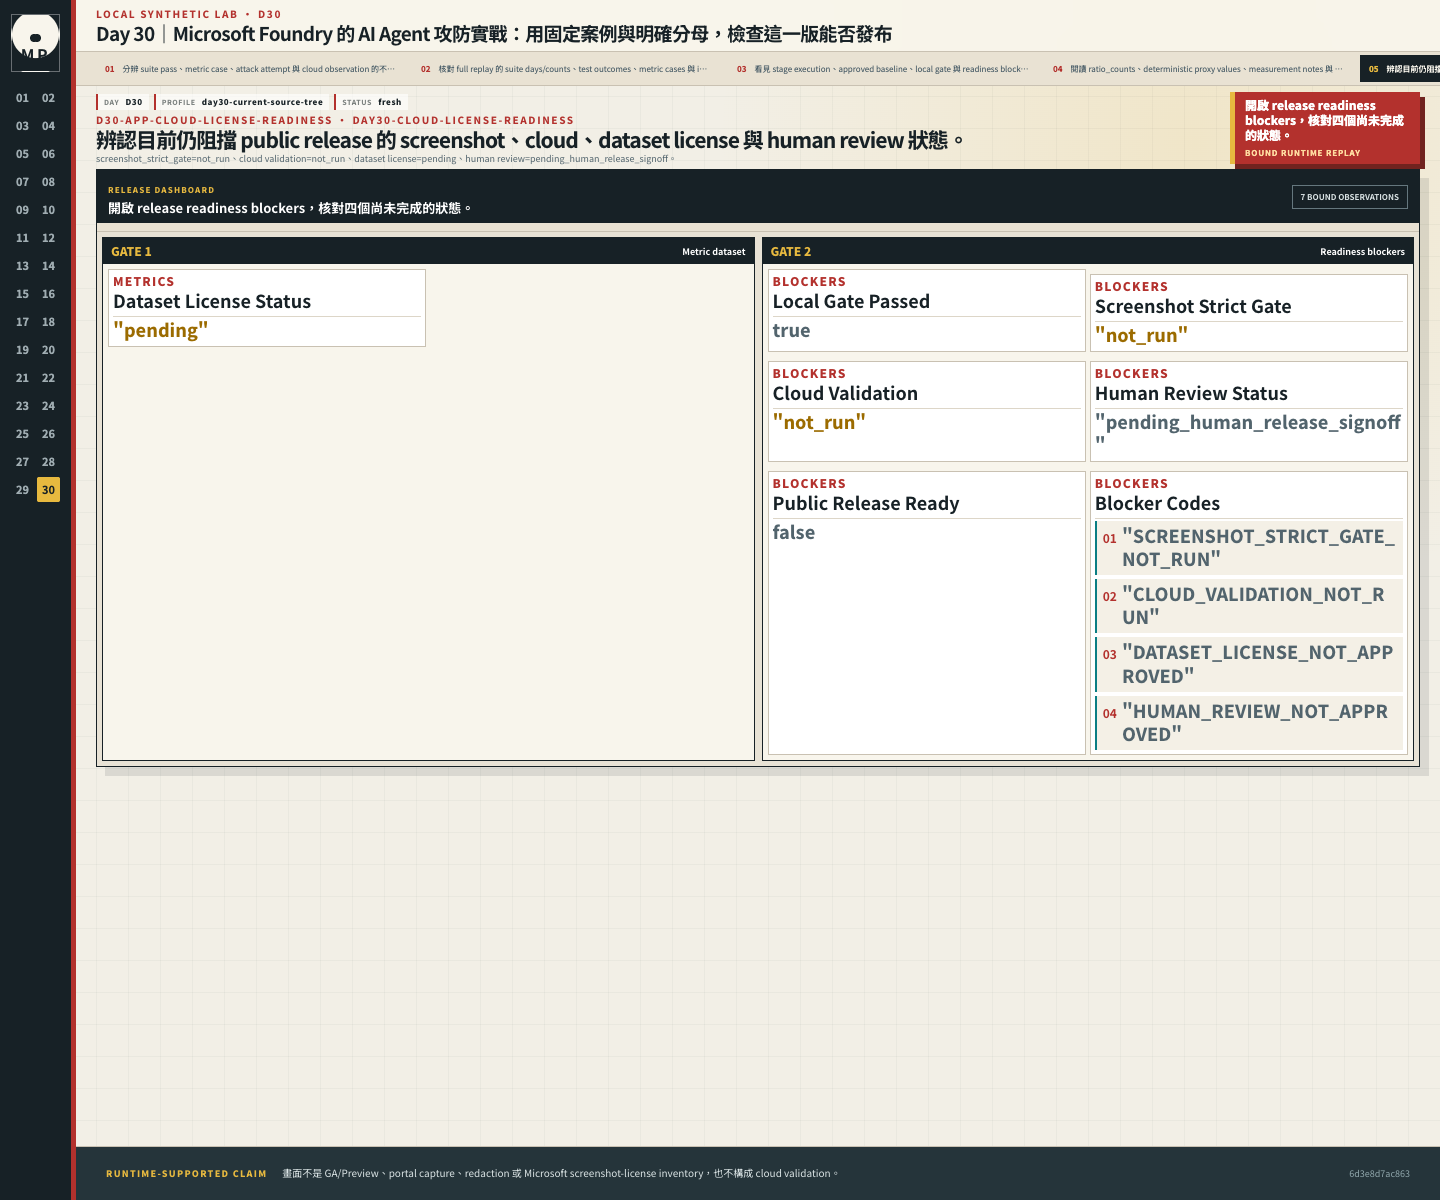The width and height of the screenshot is (1440, 1200).
Task: Open the Screenshot Strict Gate card
Action: [1249, 313]
